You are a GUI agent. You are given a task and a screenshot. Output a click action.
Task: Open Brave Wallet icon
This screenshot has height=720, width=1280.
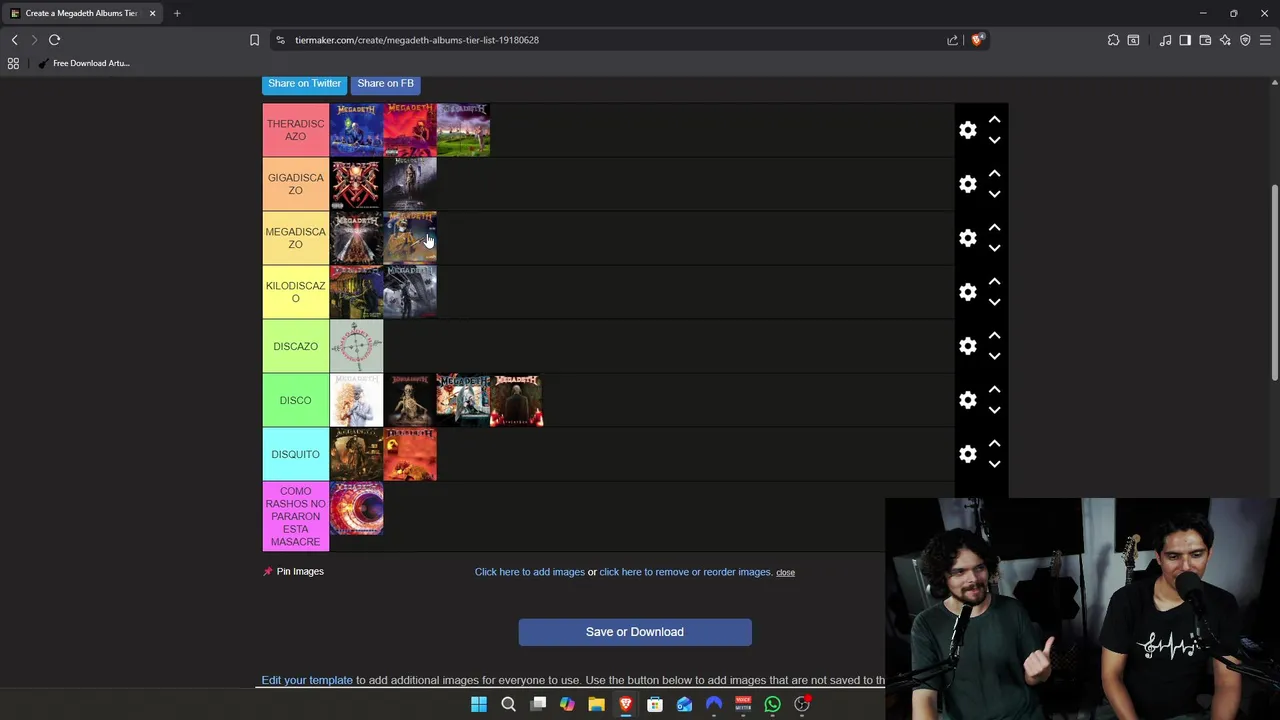pos(1205,40)
